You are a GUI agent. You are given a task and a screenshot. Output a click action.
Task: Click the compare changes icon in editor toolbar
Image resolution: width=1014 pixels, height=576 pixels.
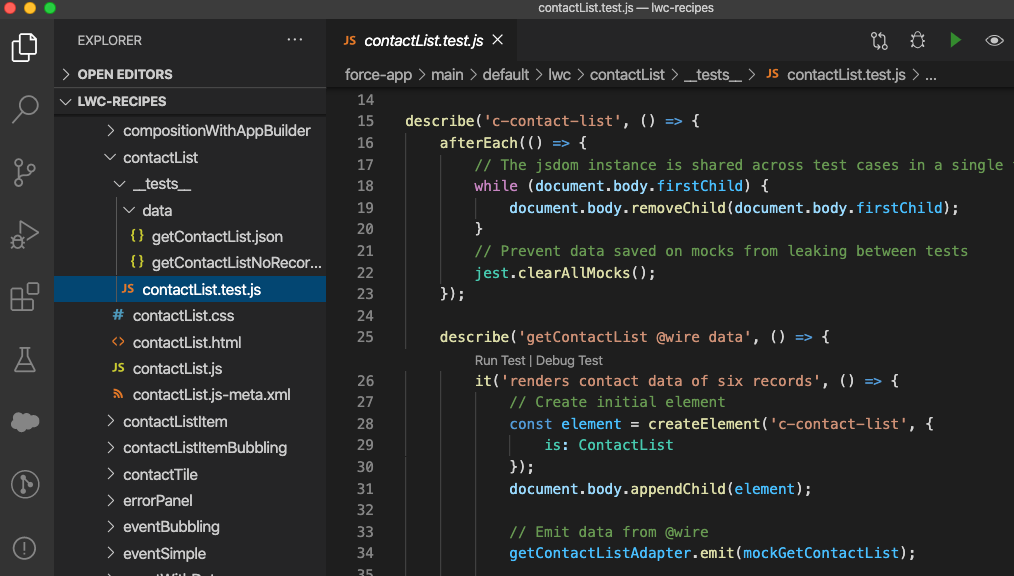[879, 40]
